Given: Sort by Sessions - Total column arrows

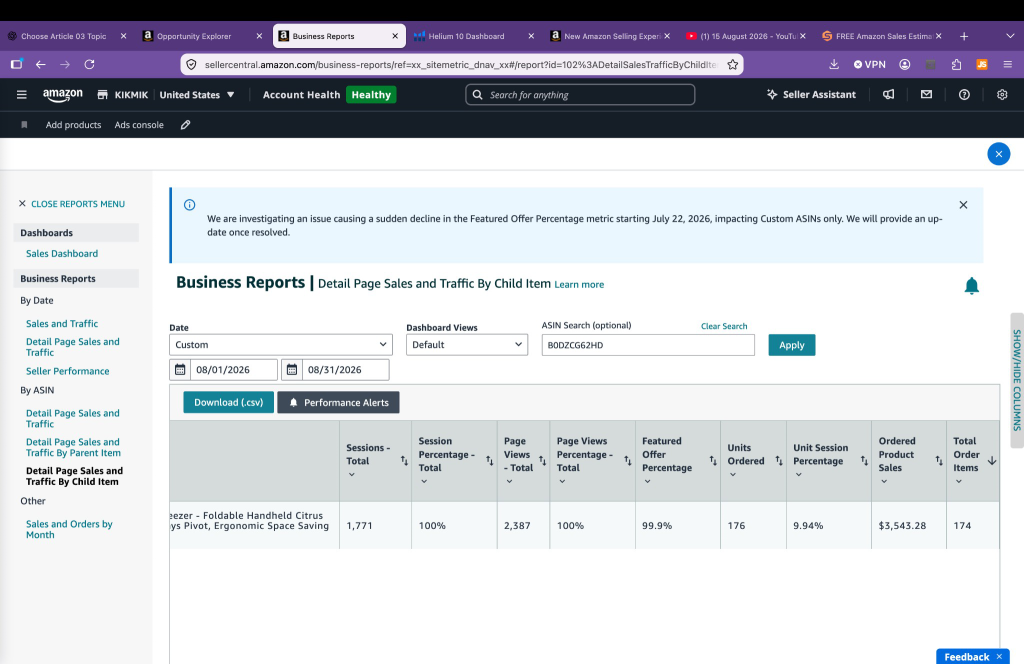Looking at the screenshot, I should point(404,461).
